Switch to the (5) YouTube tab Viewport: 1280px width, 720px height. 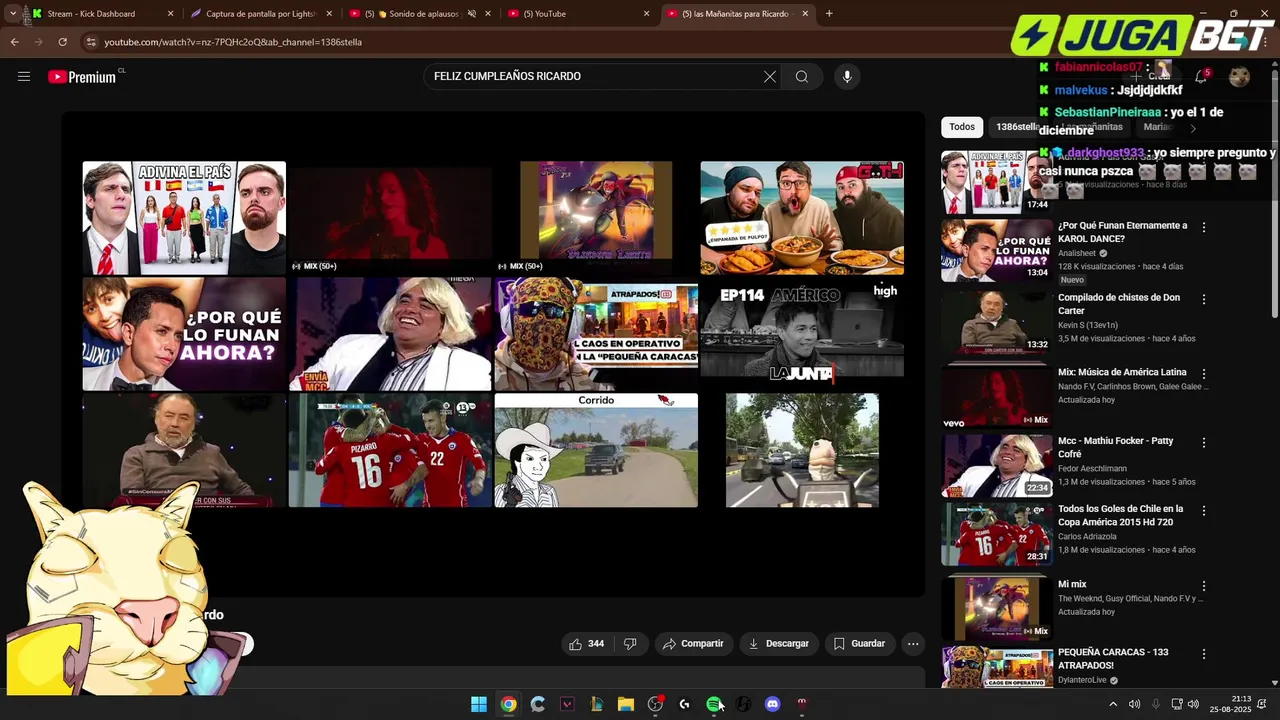pos(576,14)
